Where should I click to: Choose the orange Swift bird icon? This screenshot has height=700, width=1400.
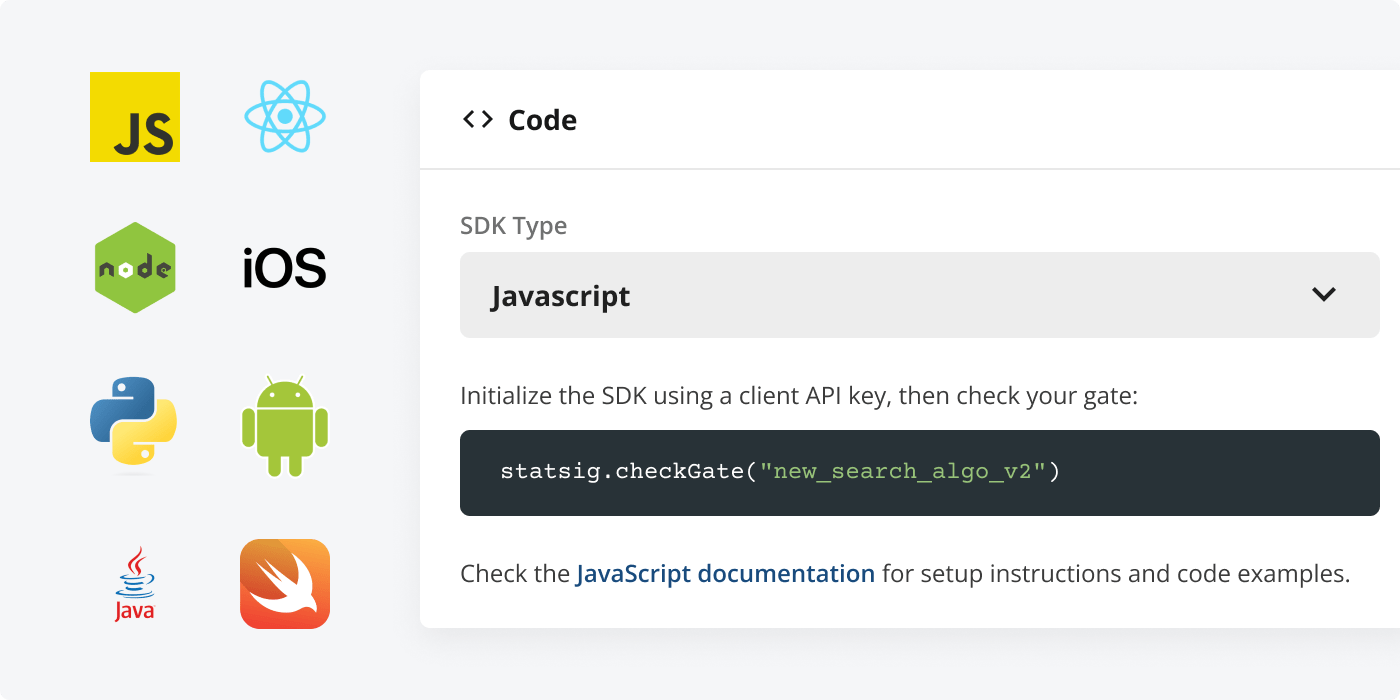point(285,584)
